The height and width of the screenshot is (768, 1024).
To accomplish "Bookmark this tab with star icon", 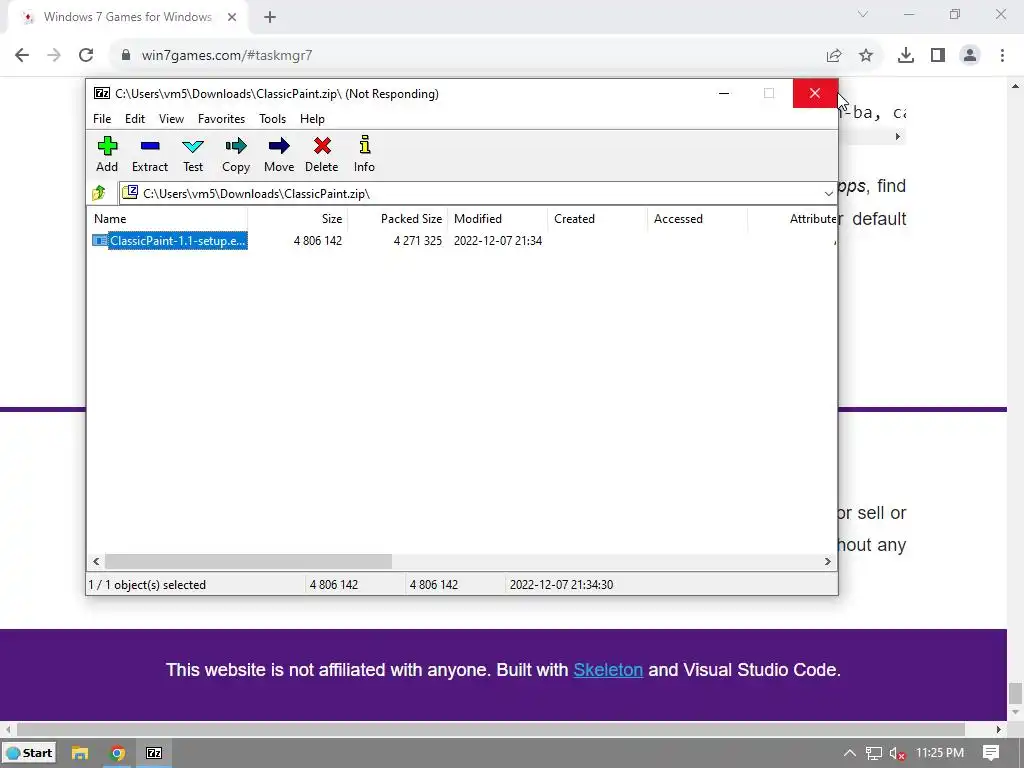I will tap(866, 56).
